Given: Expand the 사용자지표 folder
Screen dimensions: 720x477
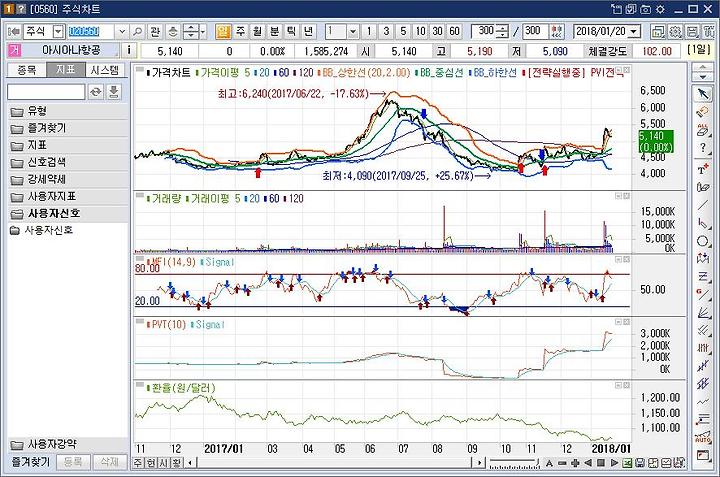Looking at the screenshot, I should coord(68,196).
